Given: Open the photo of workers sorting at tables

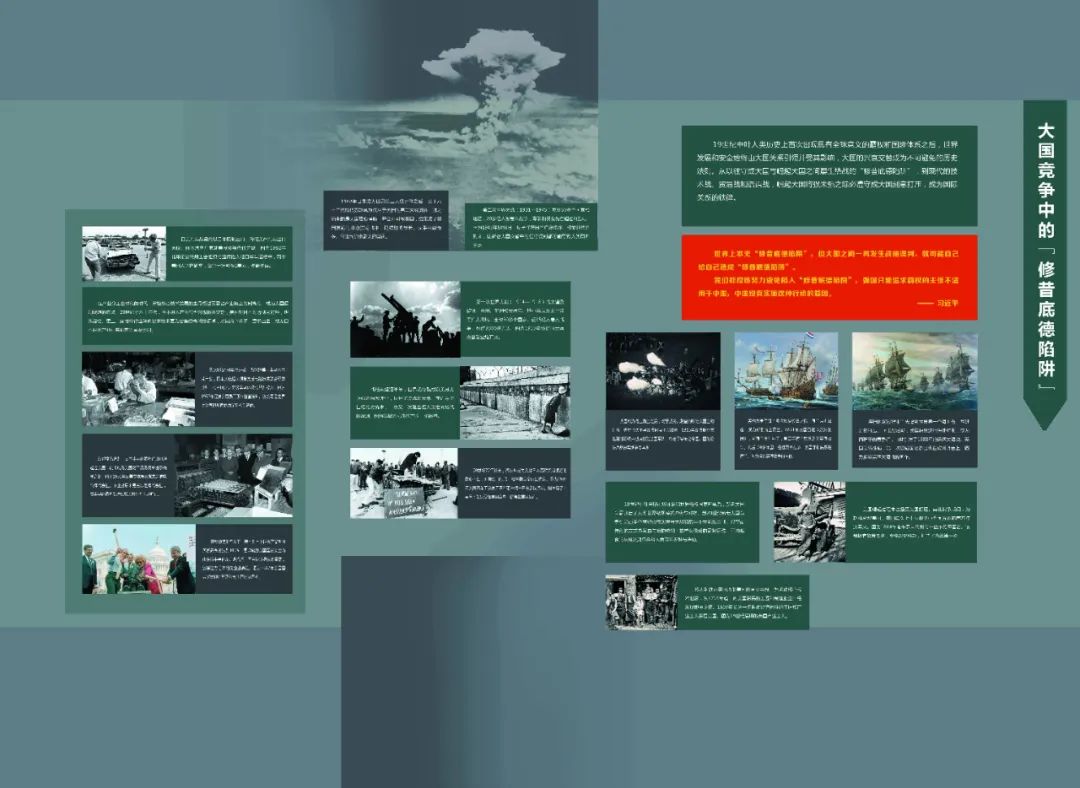Looking at the screenshot, I should pyautogui.click(x=138, y=389).
